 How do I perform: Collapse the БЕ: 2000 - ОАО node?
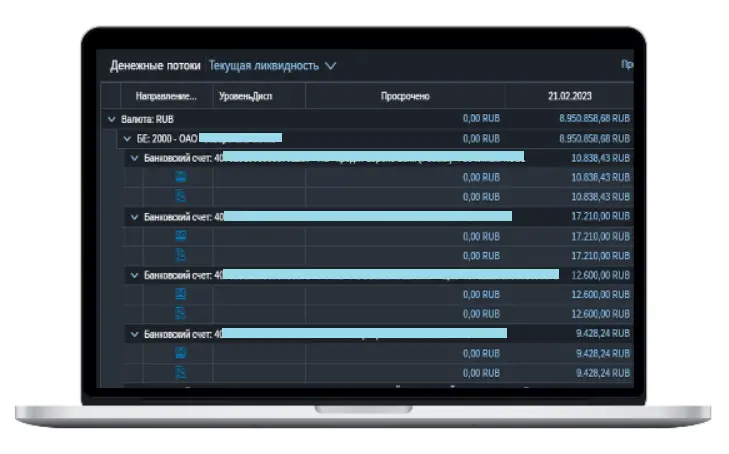(x=126, y=138)
